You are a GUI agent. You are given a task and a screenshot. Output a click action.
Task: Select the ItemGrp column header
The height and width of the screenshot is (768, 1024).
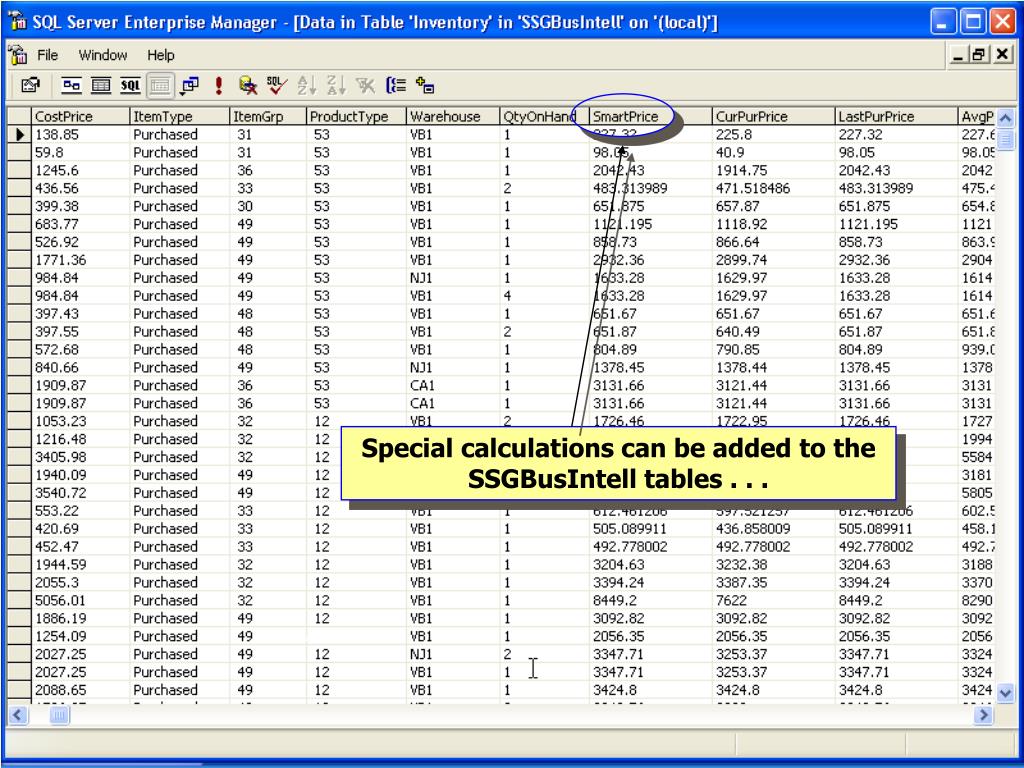coord(268,116)
